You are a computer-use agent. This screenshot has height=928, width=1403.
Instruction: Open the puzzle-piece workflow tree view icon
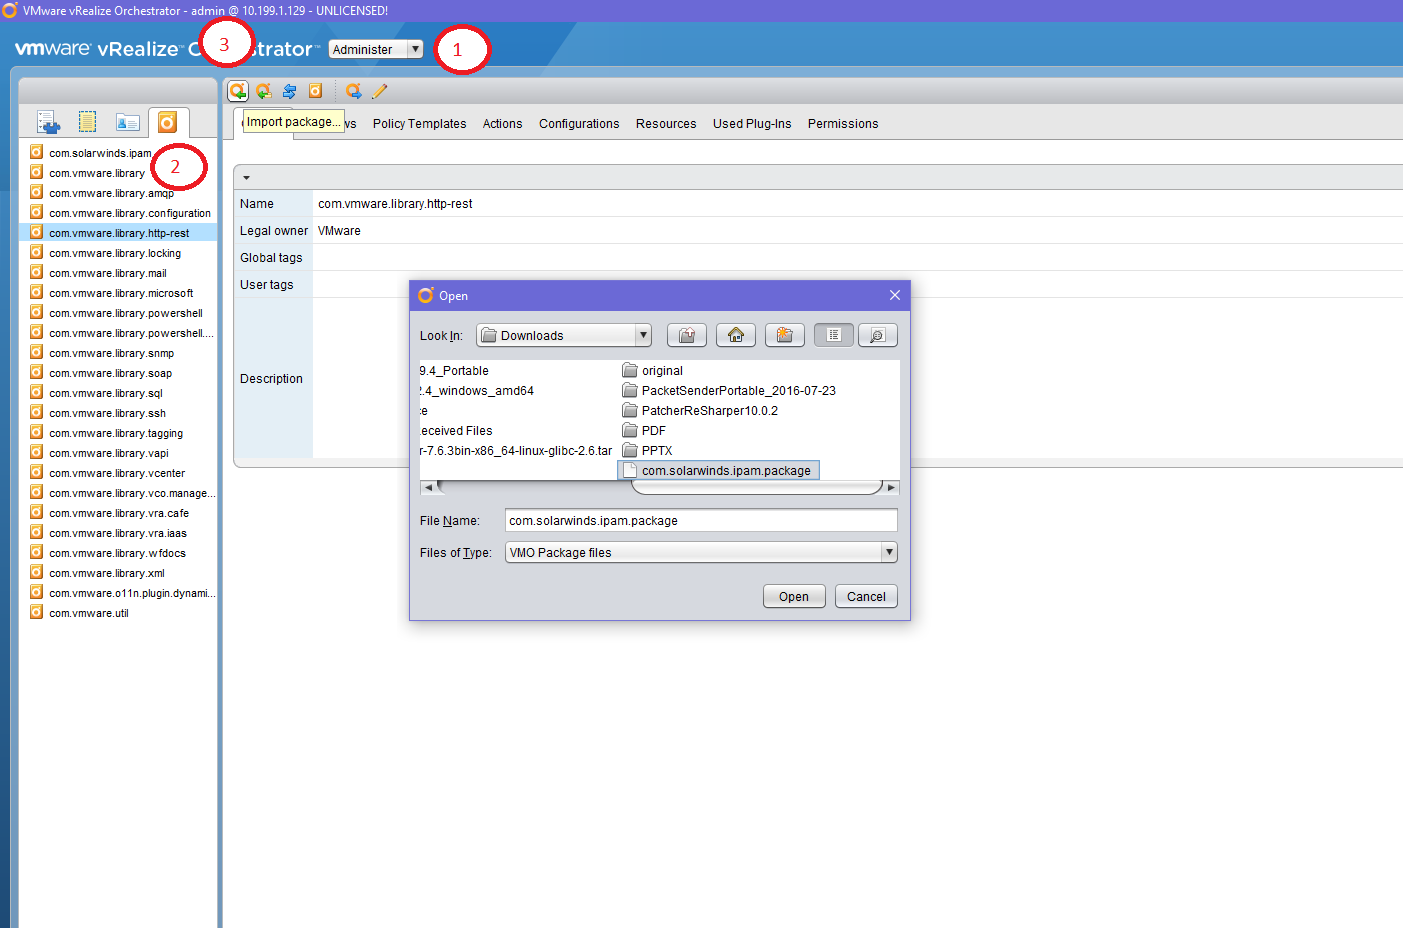(x=48, y=122)
